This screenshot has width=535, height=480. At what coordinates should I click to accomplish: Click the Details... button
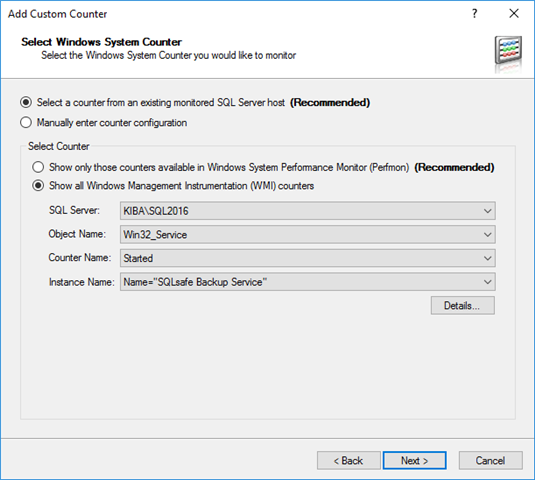(x=462, y=305)
